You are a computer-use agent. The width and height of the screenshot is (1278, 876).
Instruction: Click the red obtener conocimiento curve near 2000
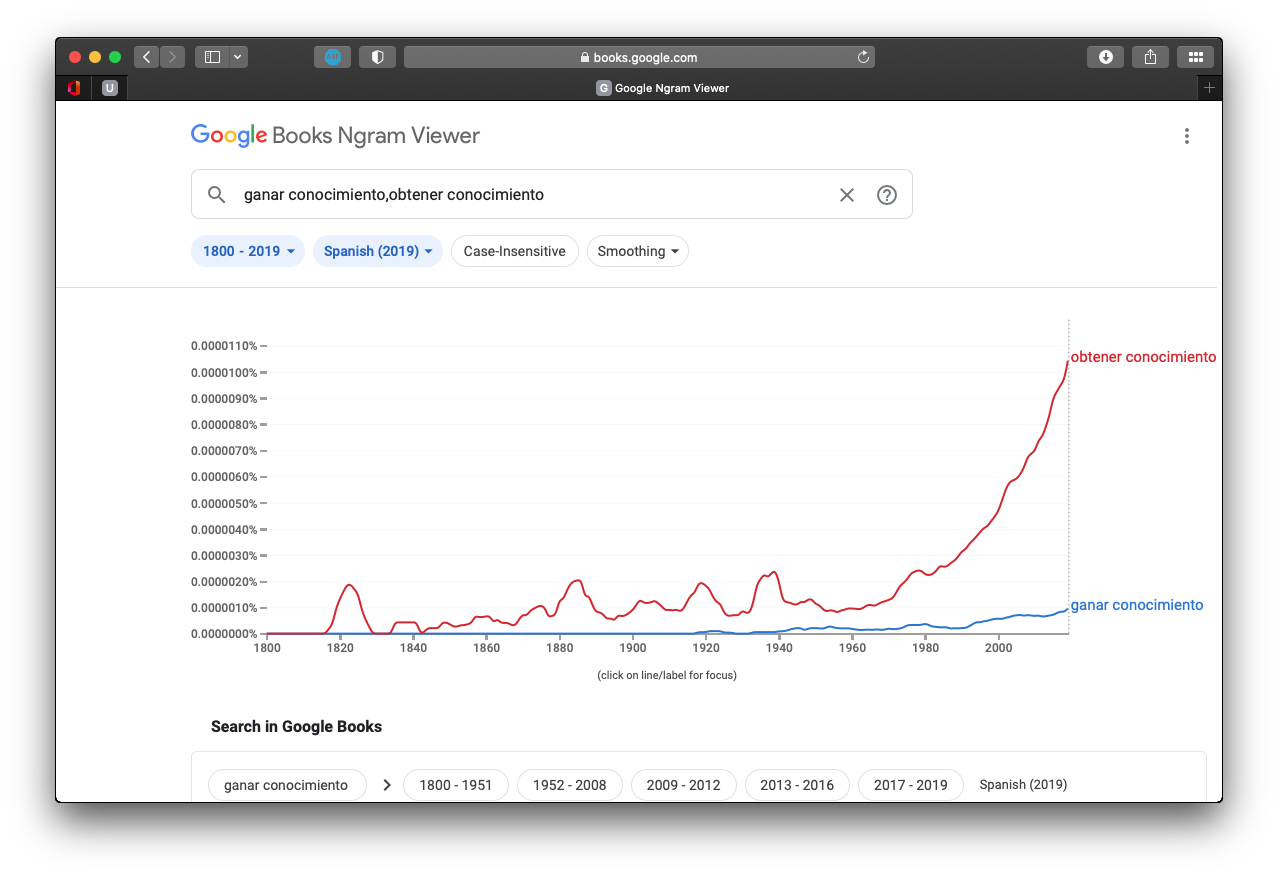pos(998,506)
